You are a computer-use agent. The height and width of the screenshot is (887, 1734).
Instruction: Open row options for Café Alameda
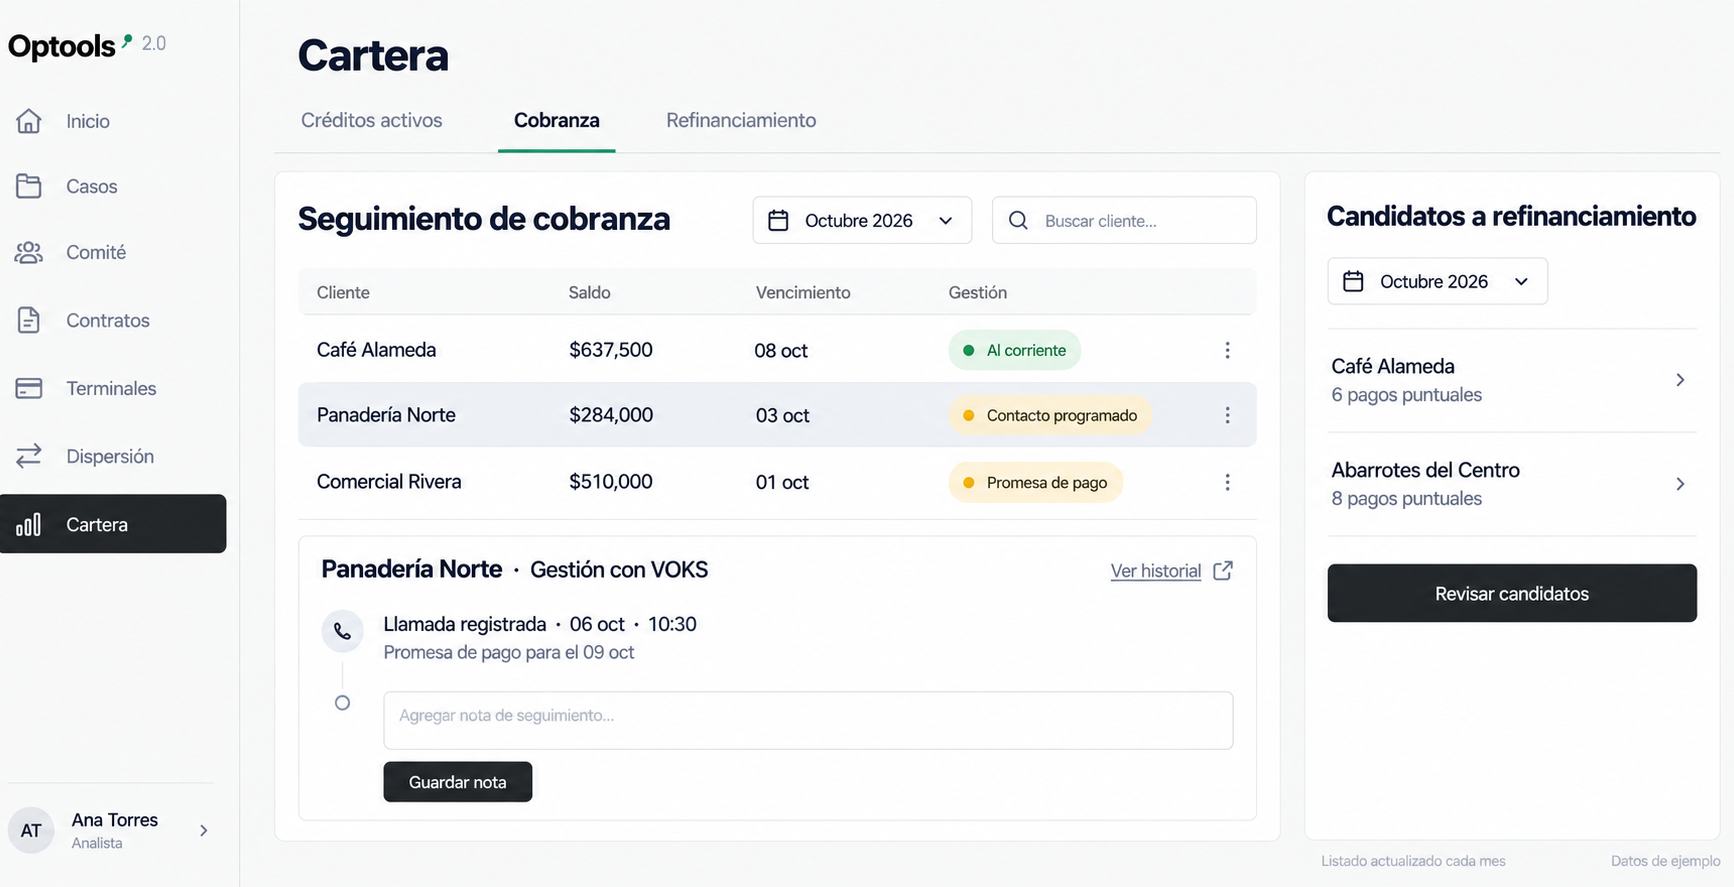point(1227,350)
